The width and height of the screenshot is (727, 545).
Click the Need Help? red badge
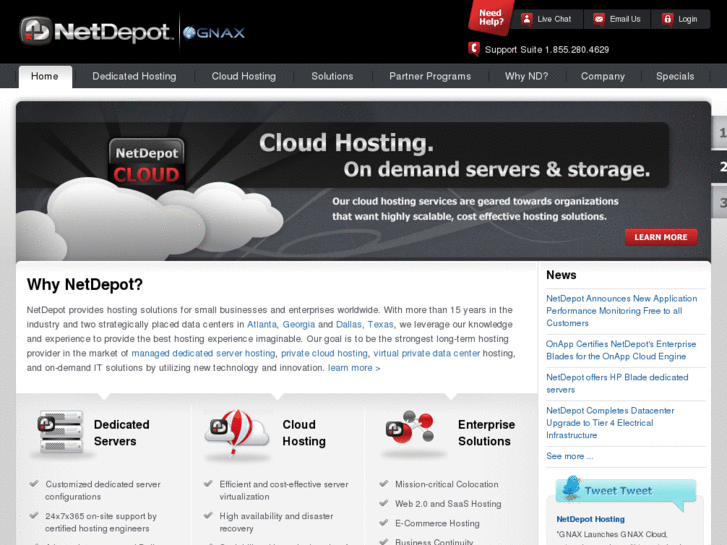(x=491, y=18)
